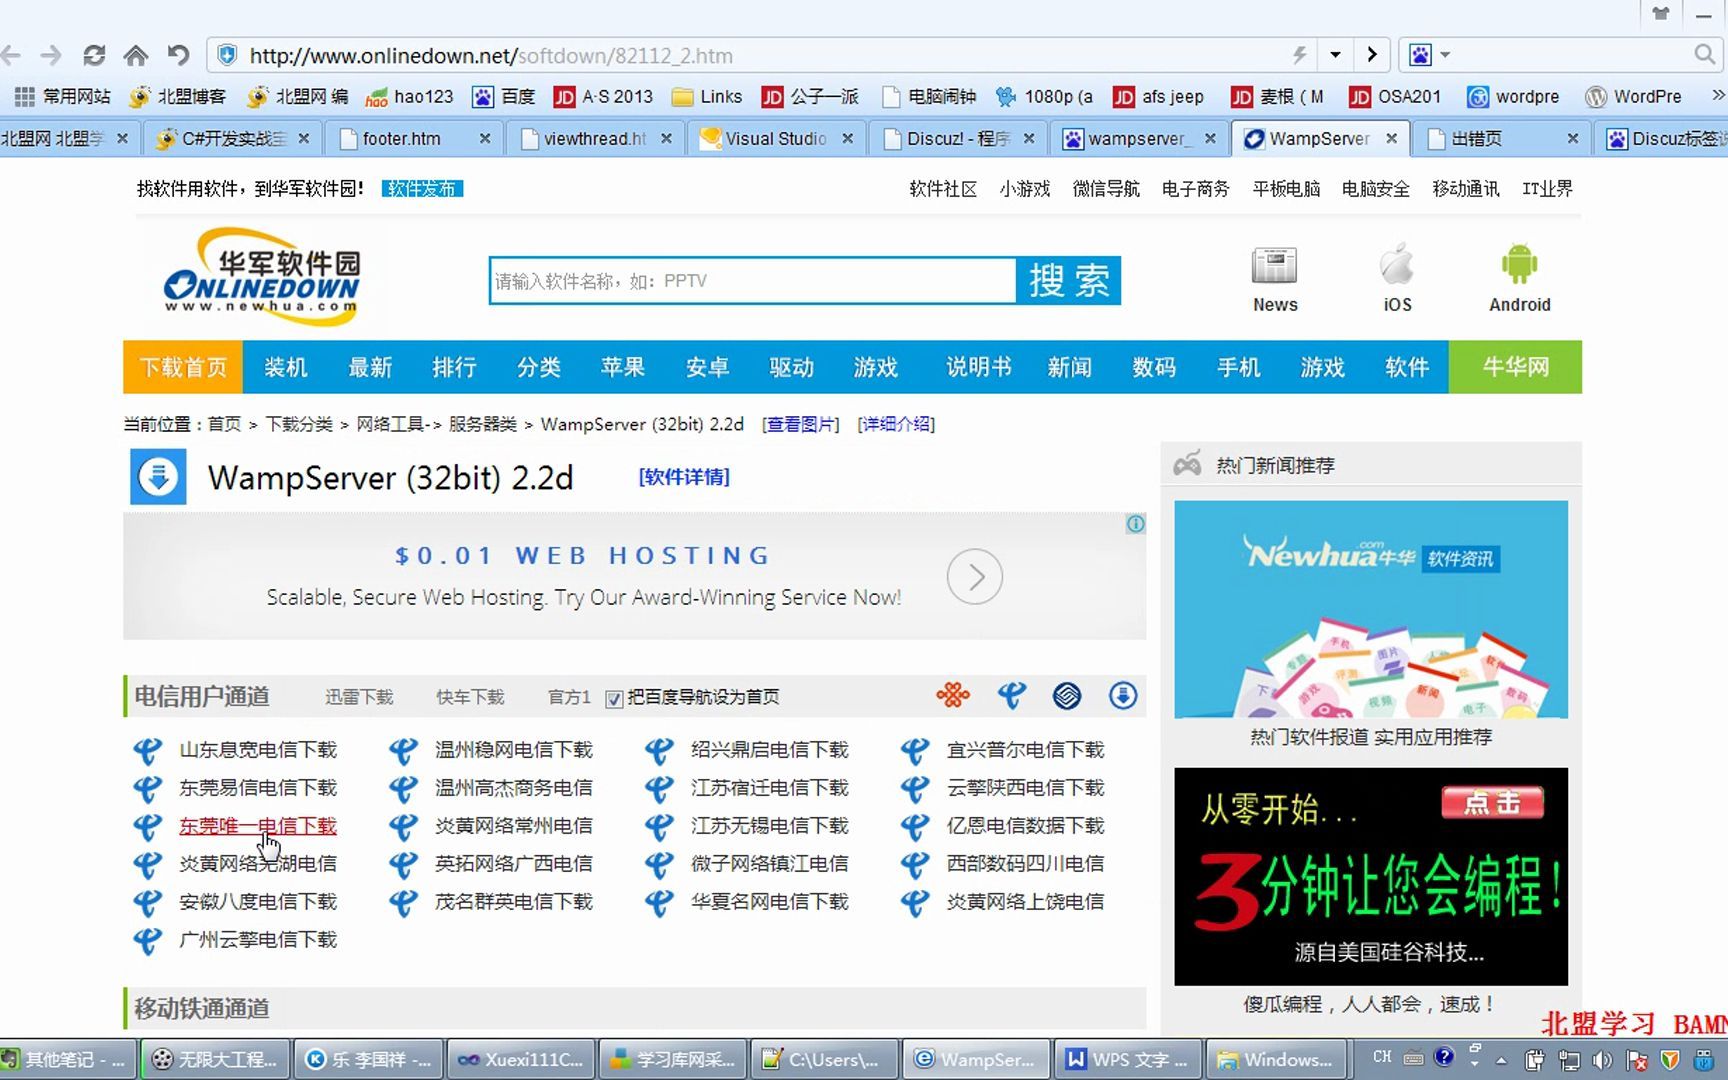Screen dimensions: 1728x1080
Task: Open the C:\Users taskbar item
Action: click(823, 1059)
